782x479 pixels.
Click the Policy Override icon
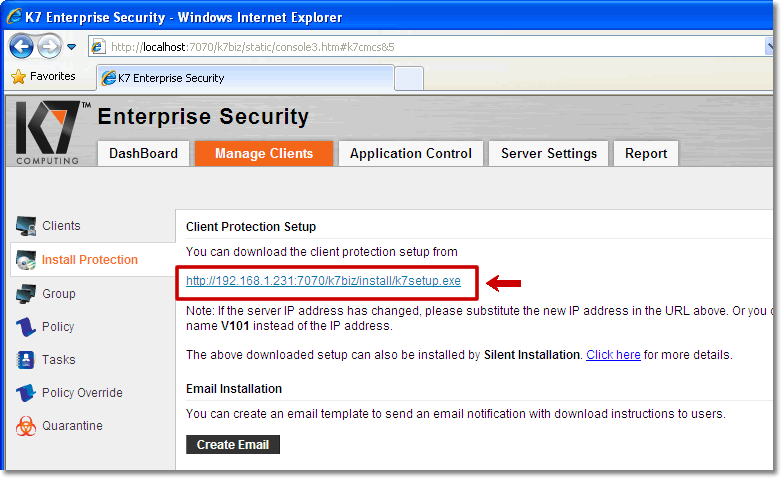point(25,393)
